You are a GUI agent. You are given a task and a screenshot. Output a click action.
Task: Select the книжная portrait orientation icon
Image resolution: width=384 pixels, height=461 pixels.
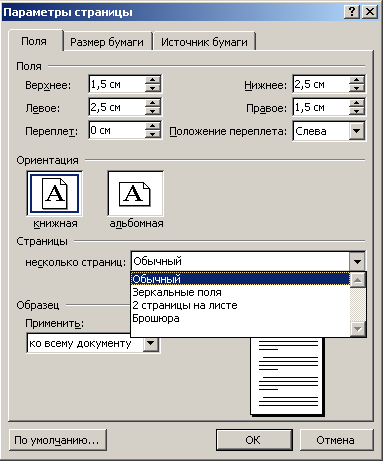(x=55, y=194)
